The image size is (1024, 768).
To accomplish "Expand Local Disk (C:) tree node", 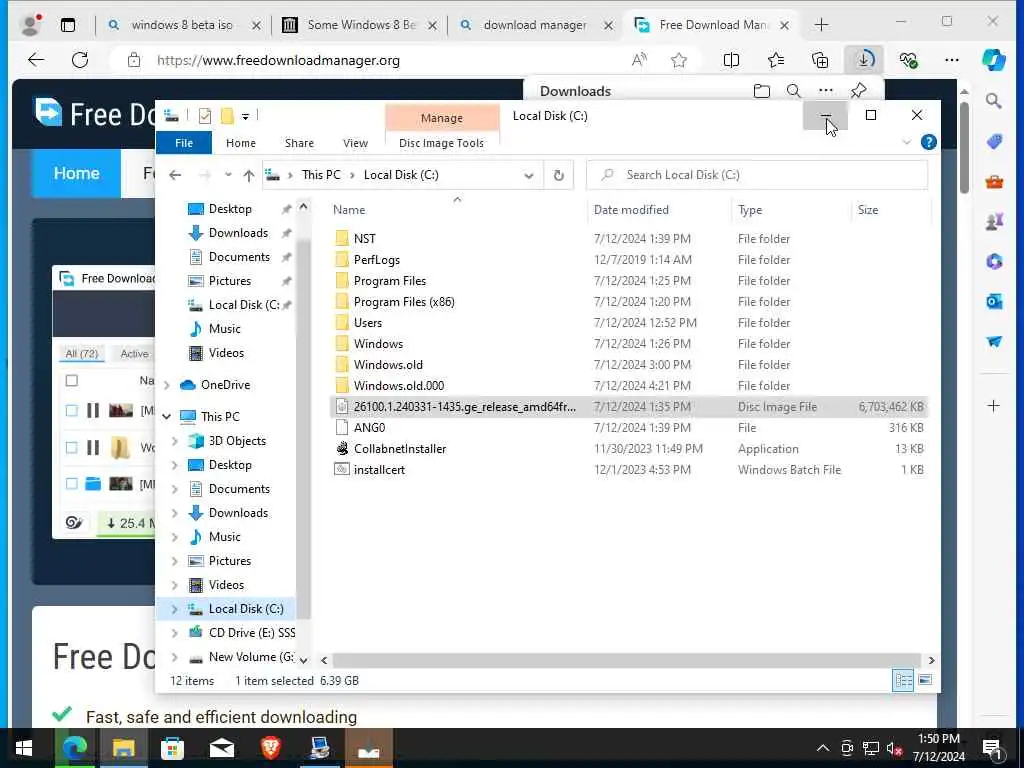I will 174,609.
